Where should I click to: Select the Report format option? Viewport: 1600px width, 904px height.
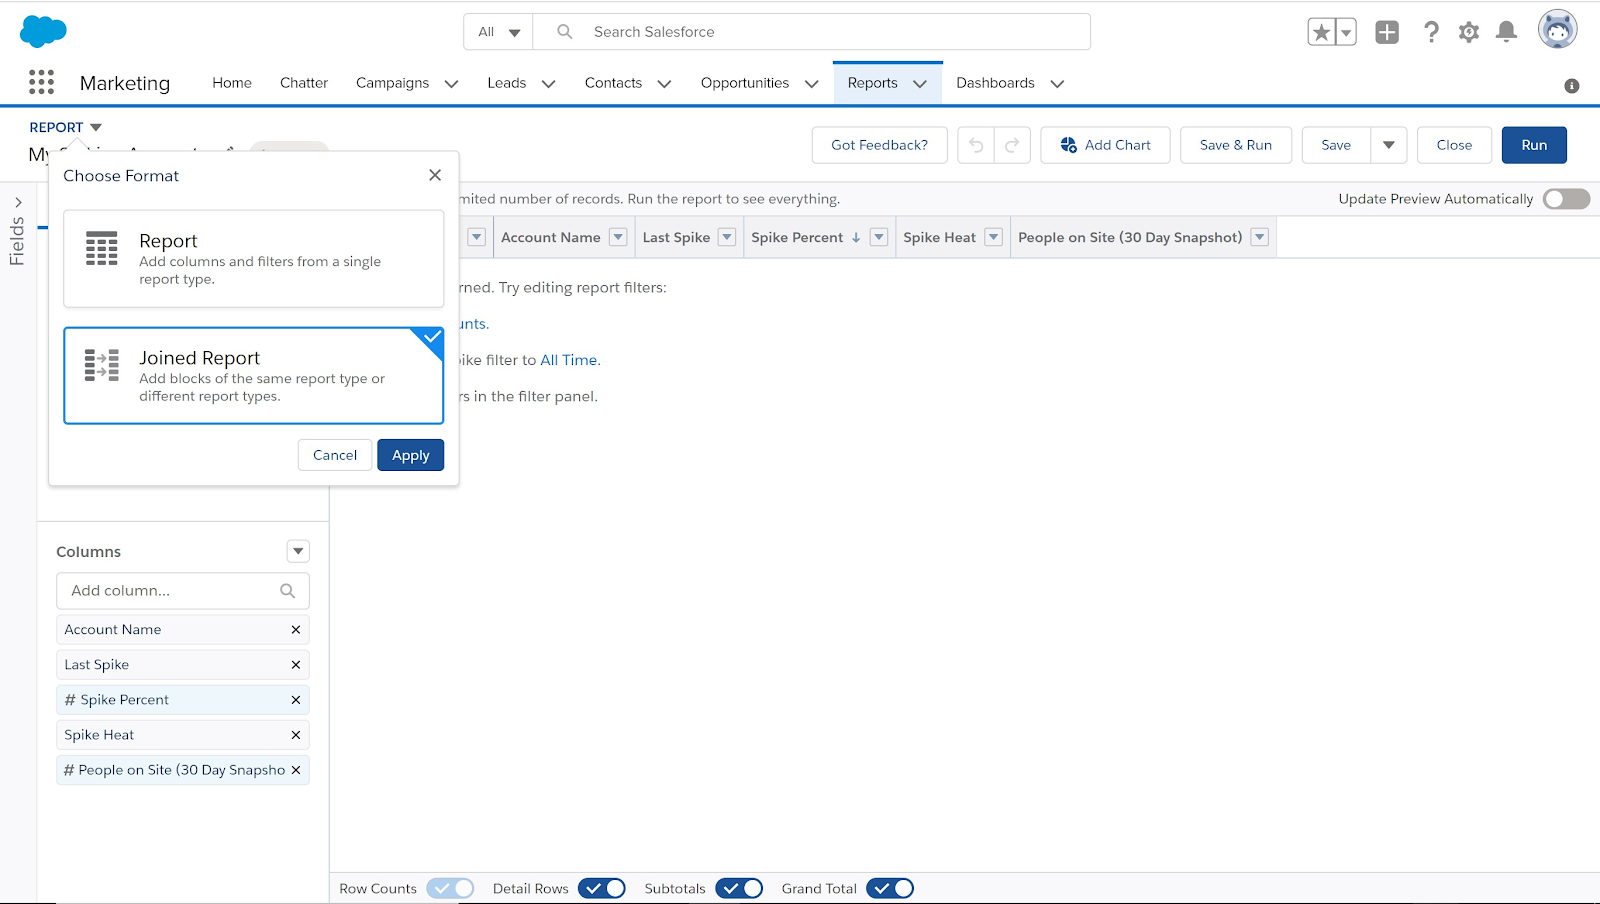pyautogui.click(x=254, y=259)
